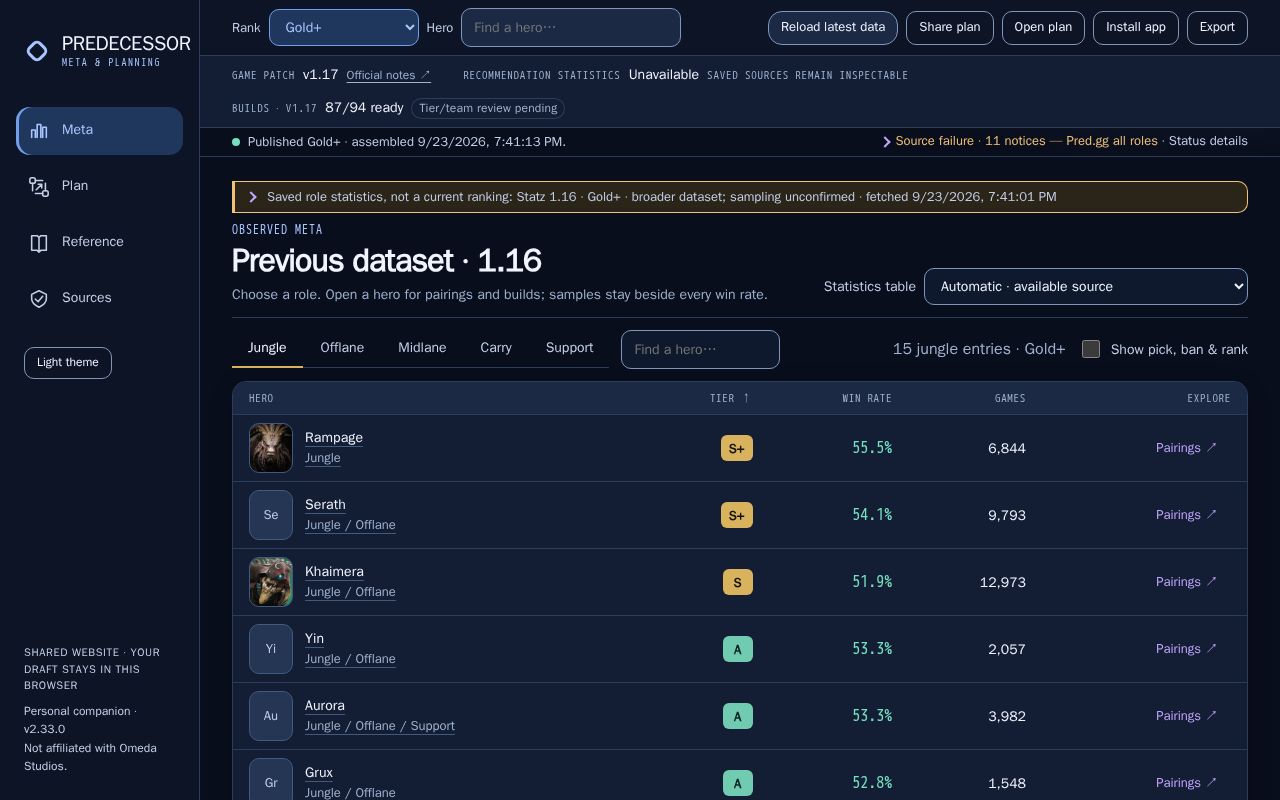The height and width of the screenshot is (800, 1280).
Task: Click Reload latest data button
Action: [x=833, y=28]
